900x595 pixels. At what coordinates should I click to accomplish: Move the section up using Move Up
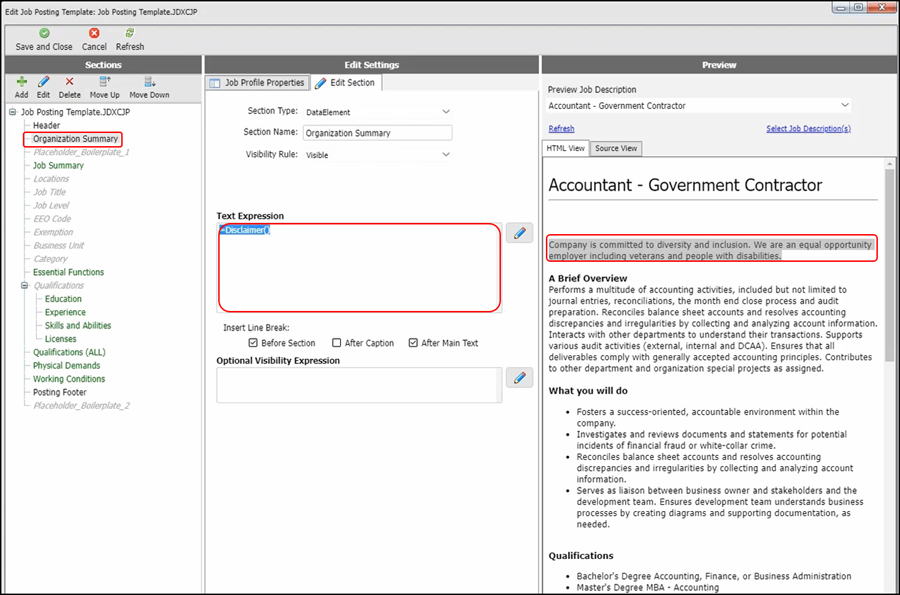point(104,82)
